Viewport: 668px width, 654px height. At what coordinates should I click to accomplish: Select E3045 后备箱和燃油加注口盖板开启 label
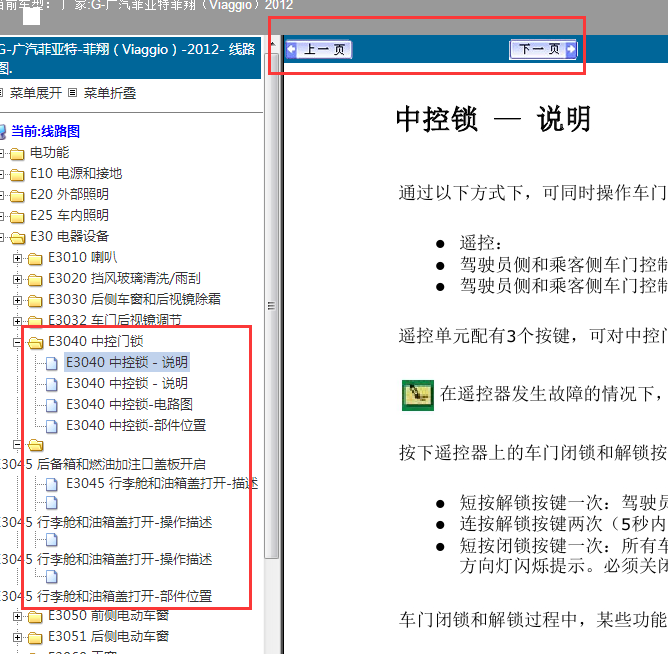(103, 464)
